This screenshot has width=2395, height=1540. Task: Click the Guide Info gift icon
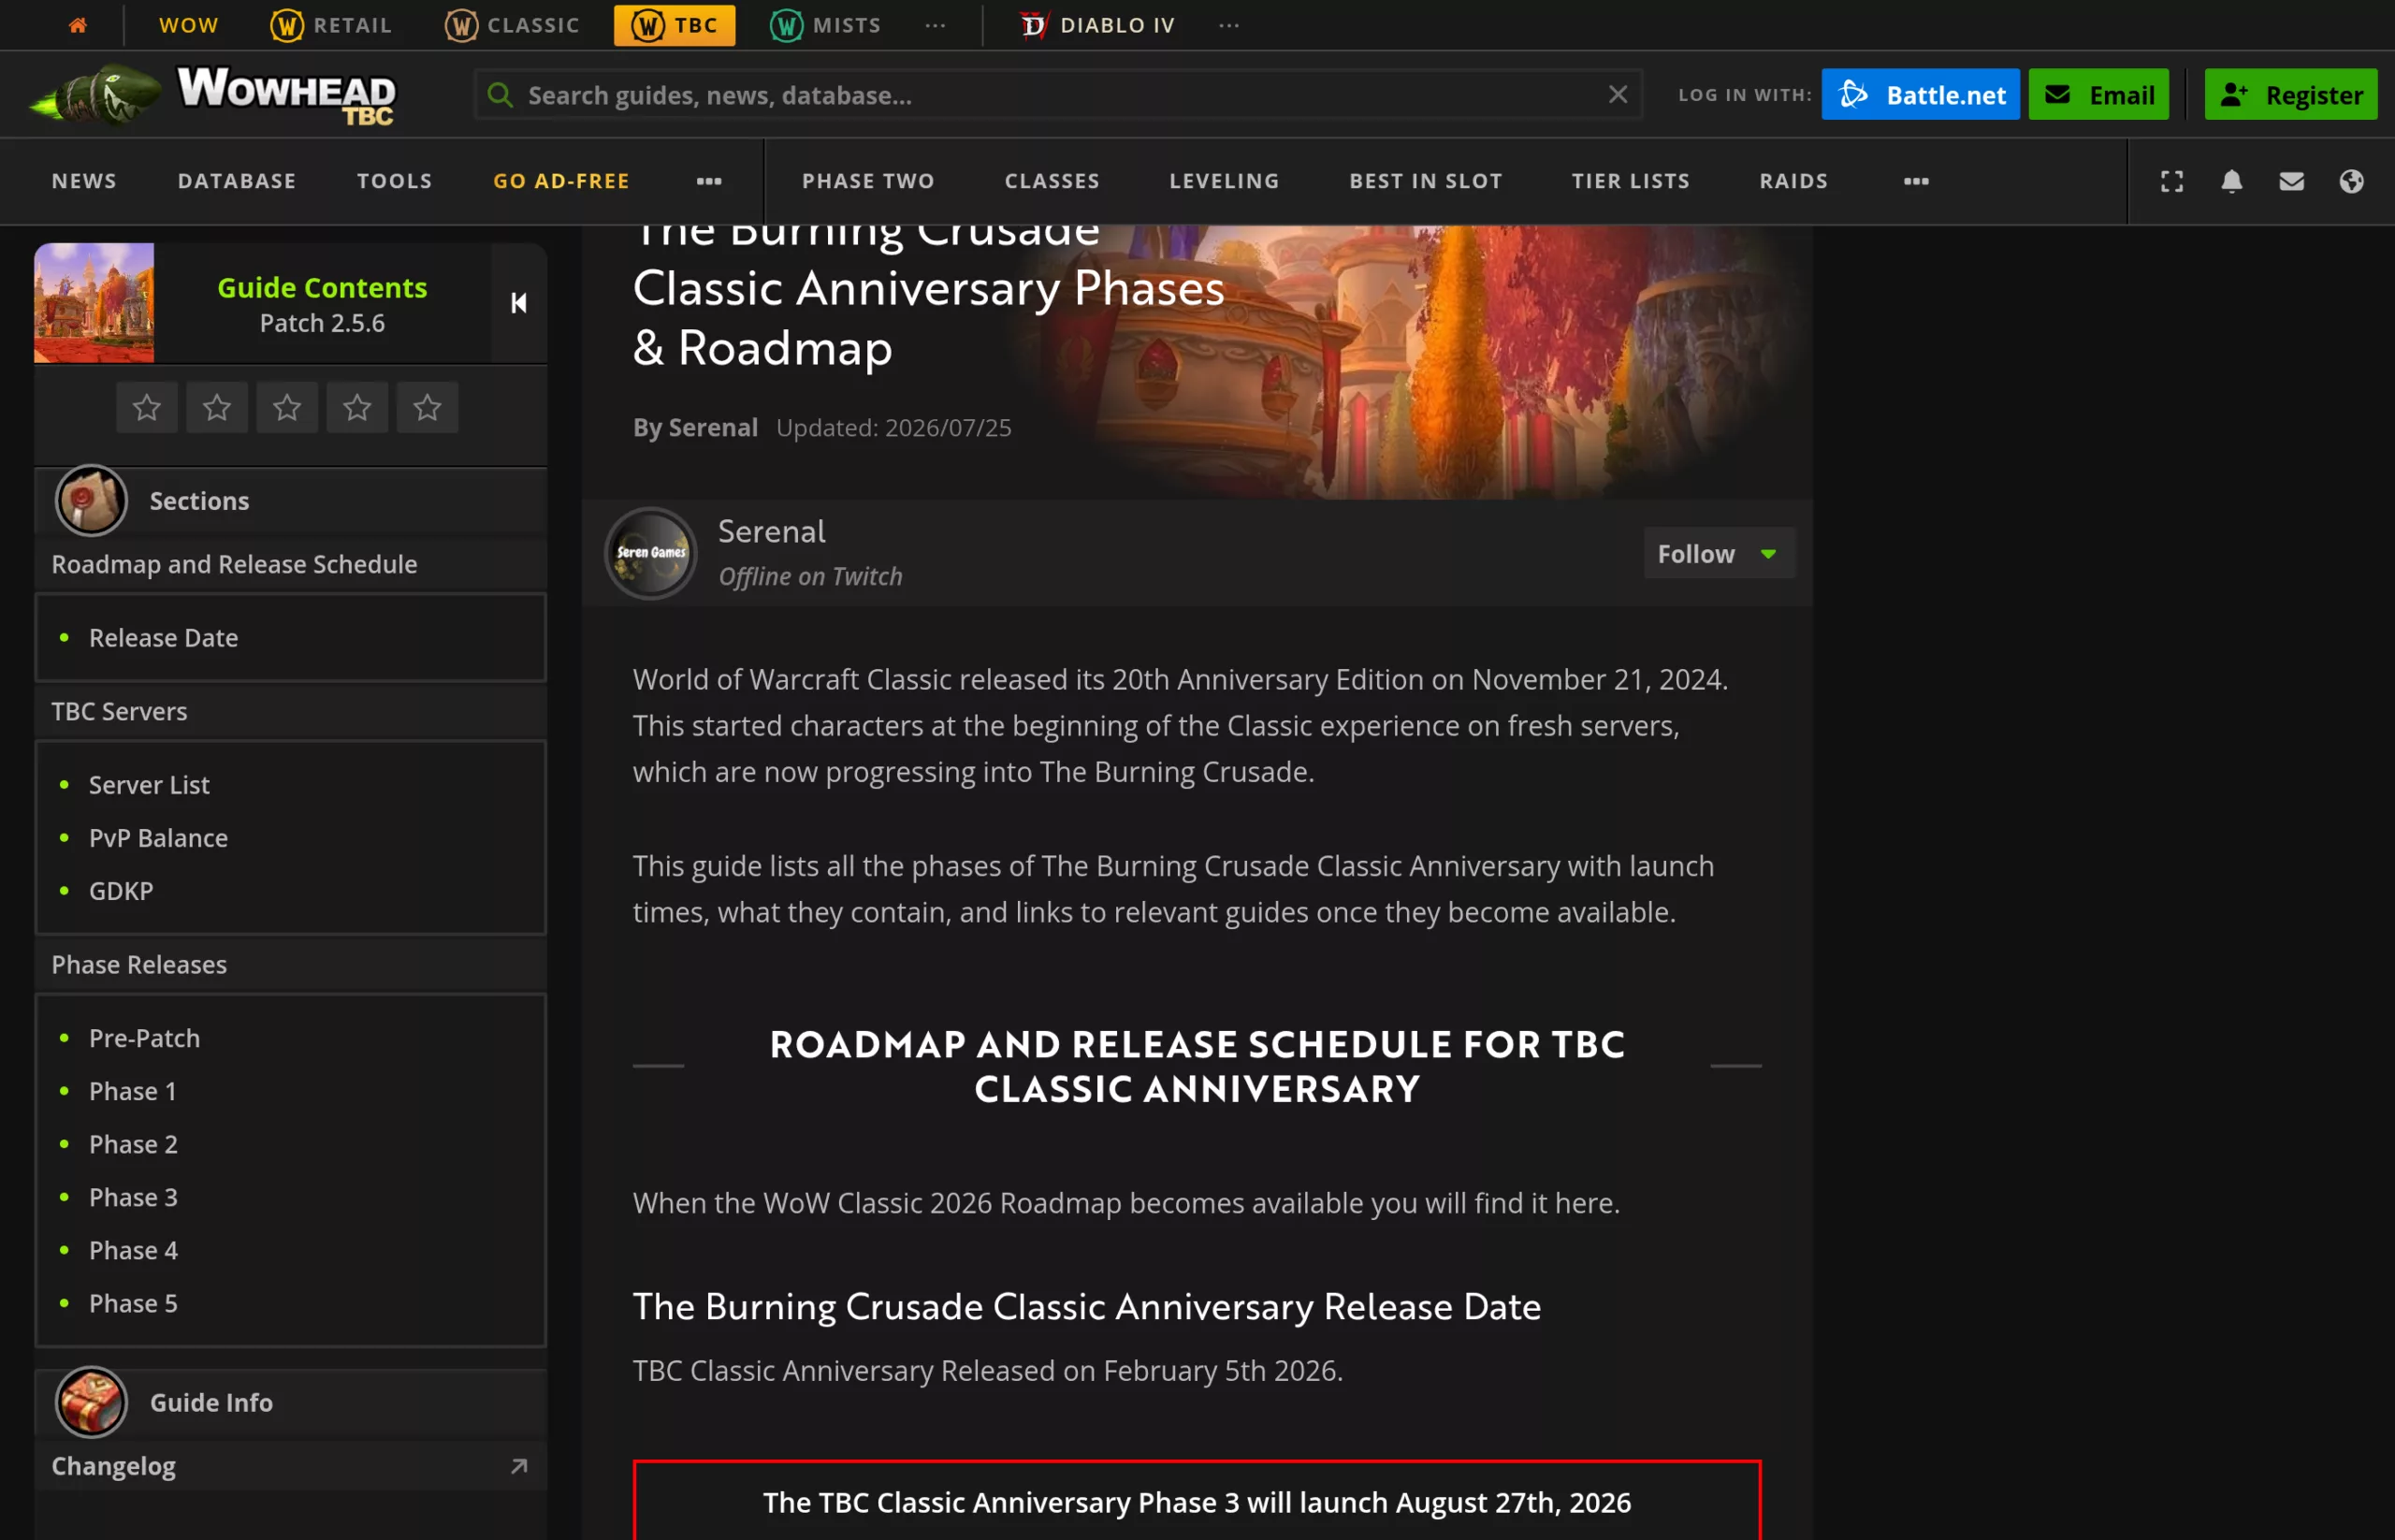91,1401
